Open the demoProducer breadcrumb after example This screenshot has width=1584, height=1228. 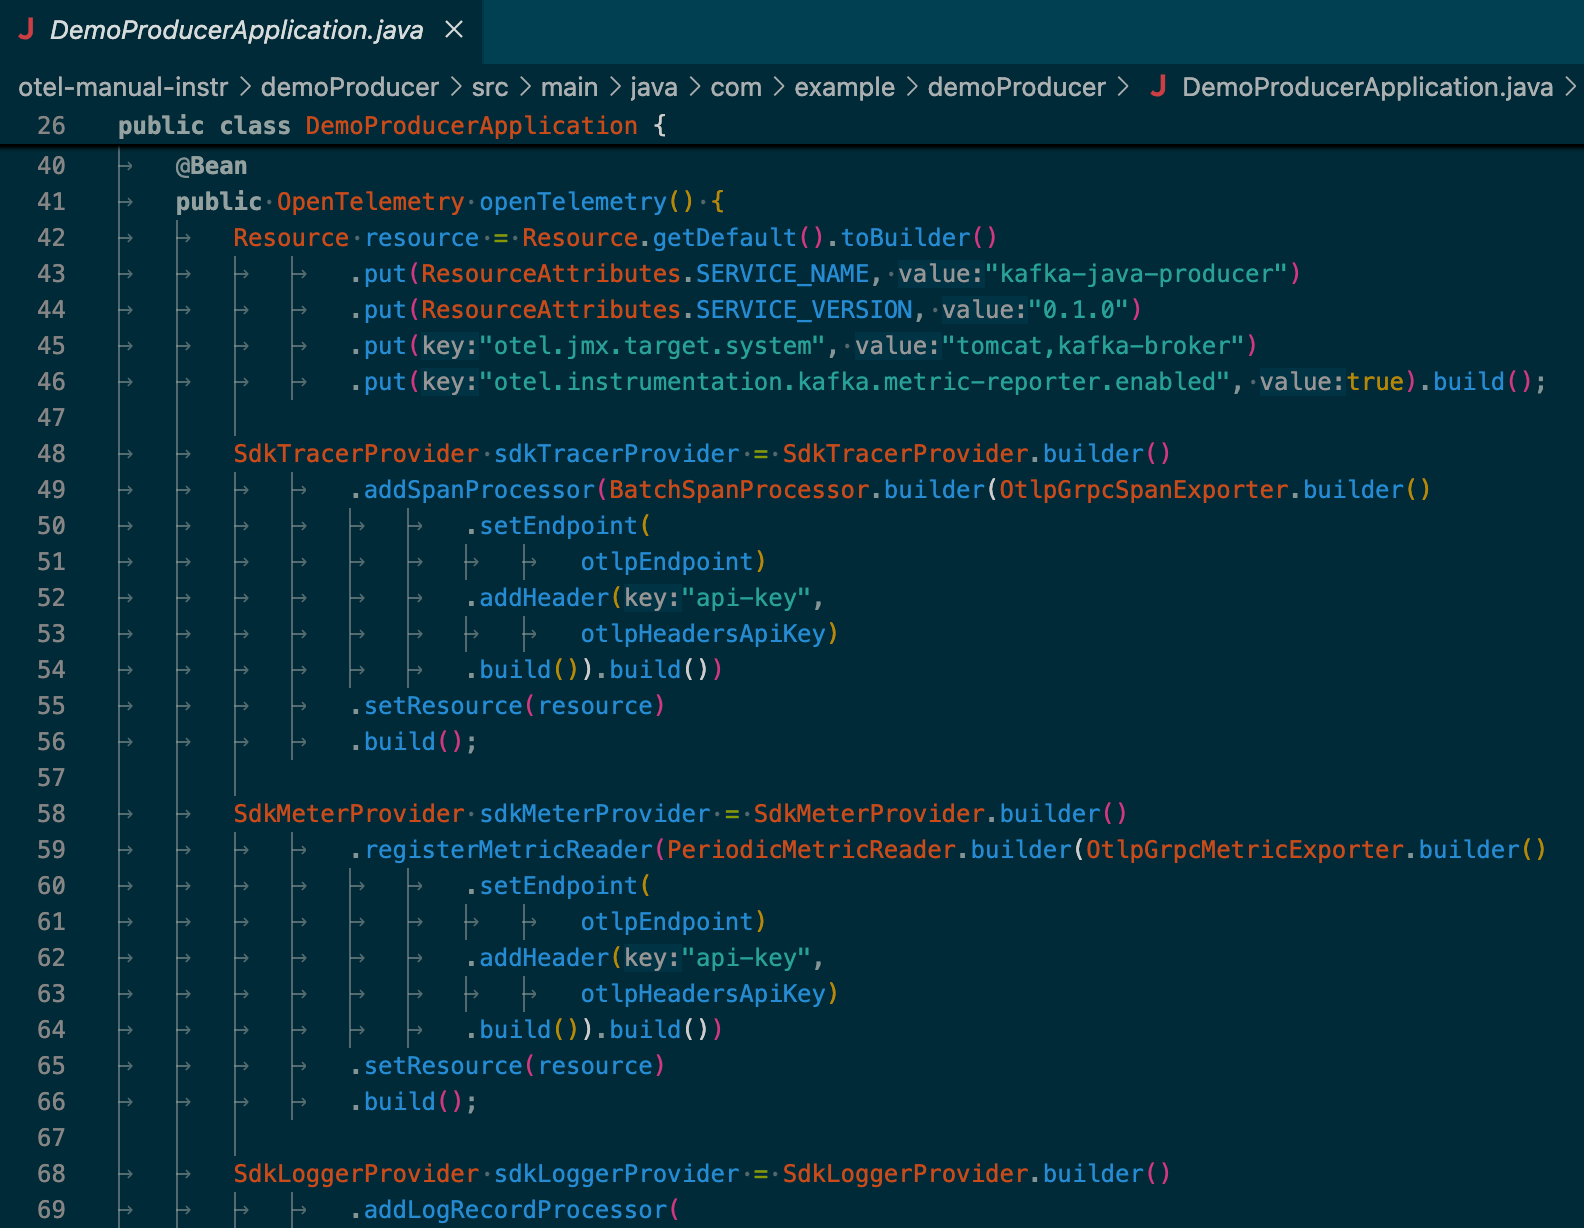click(1016, 87)
